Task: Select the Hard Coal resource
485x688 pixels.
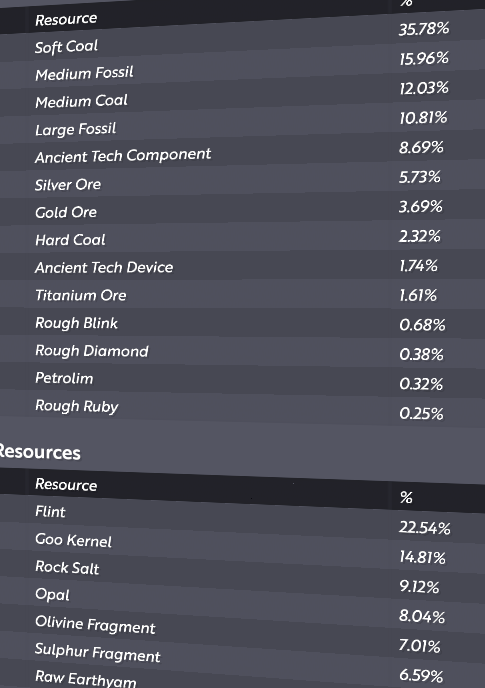Action: click(x=70, y=240)
